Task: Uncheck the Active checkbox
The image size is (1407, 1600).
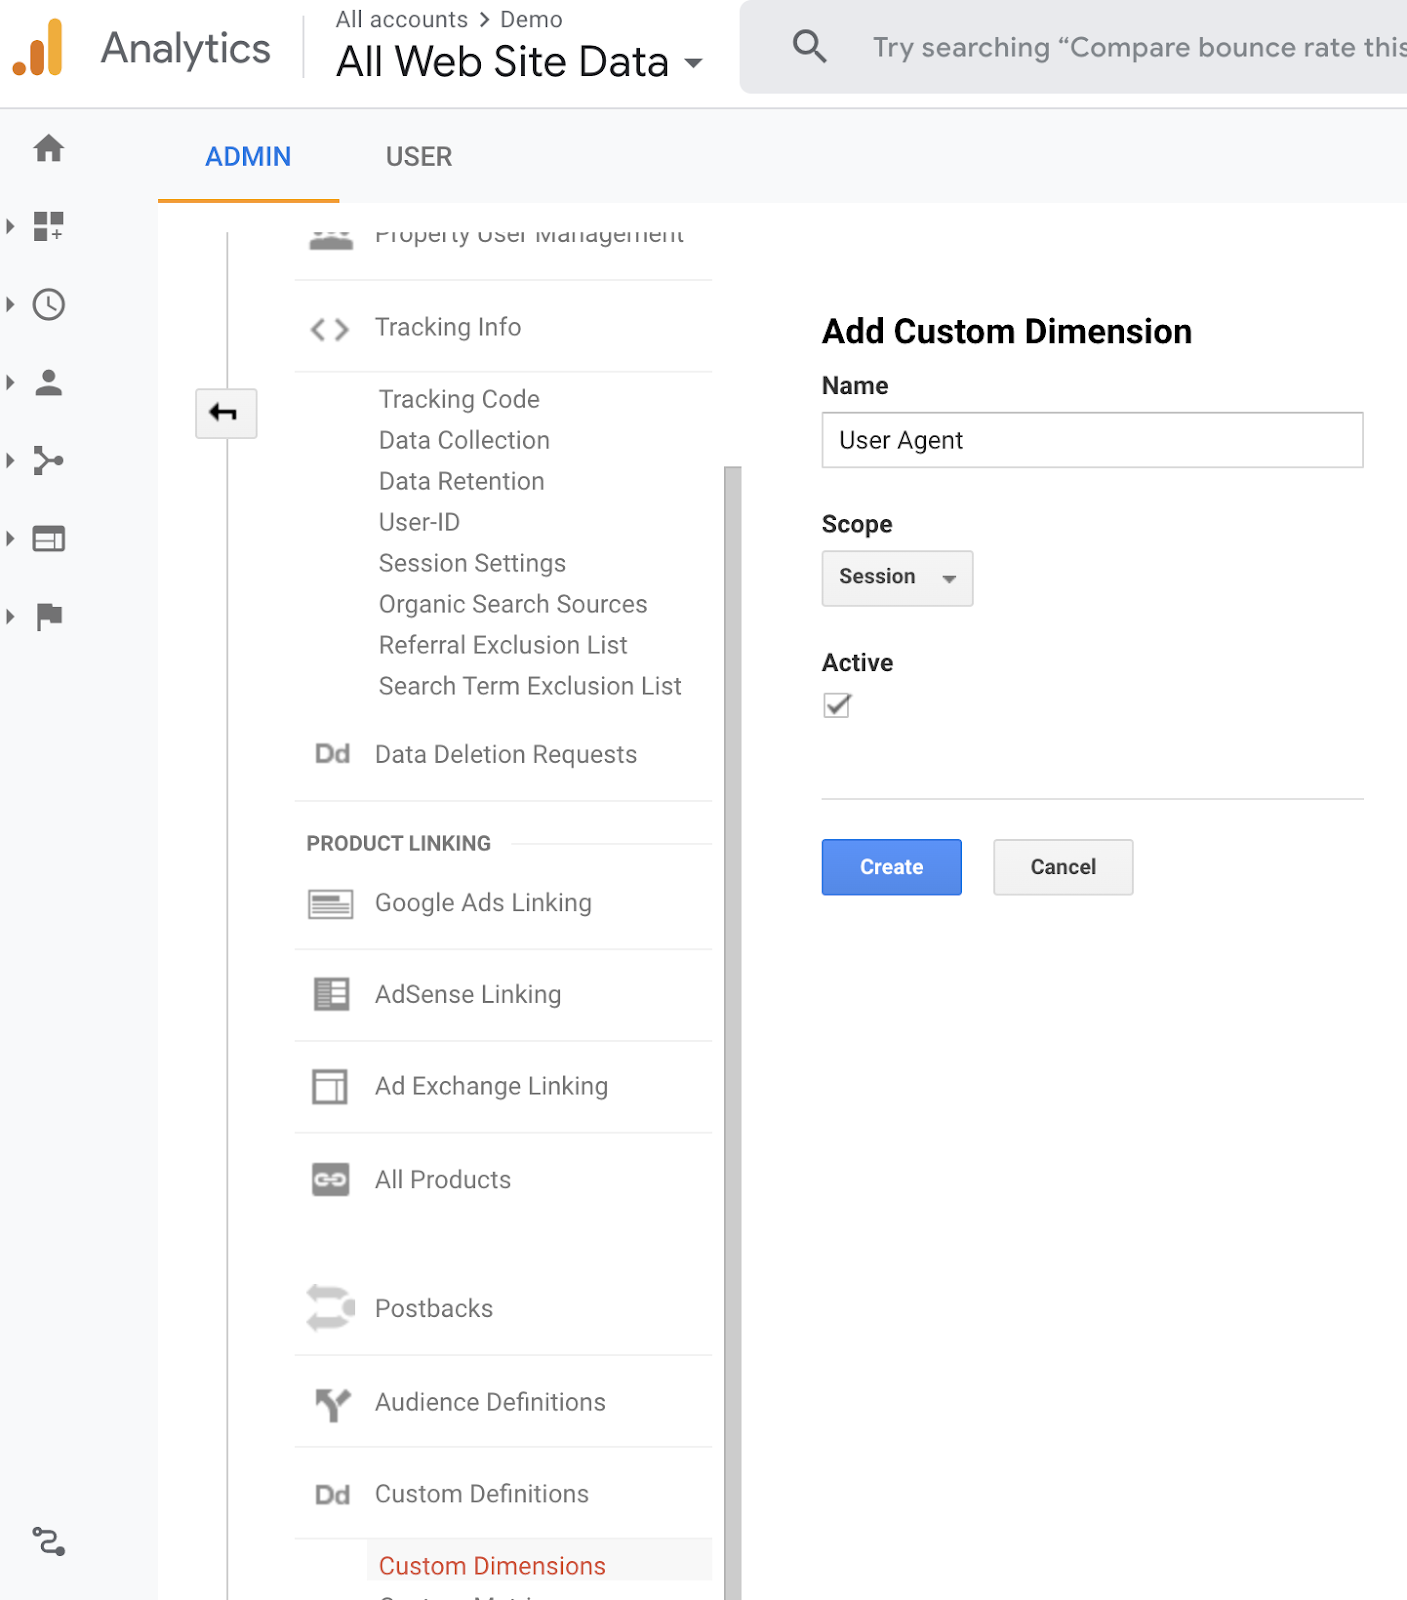Action: (x=837, y=705)
